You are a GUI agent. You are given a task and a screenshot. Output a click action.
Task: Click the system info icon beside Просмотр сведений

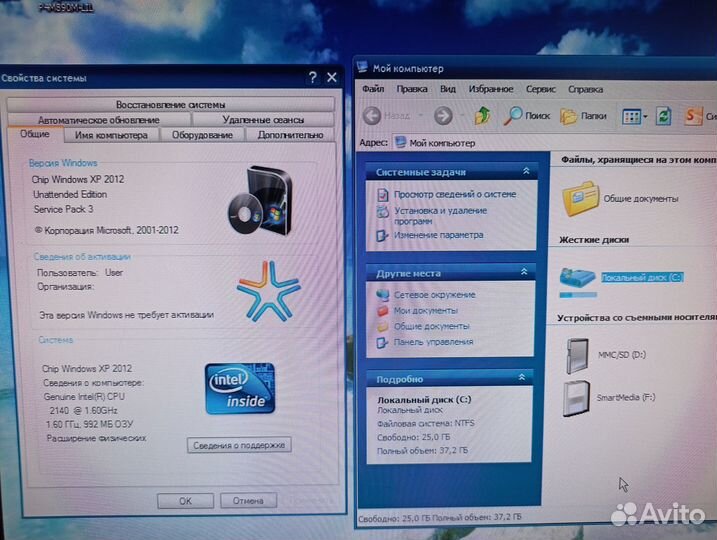pos(382,195)
